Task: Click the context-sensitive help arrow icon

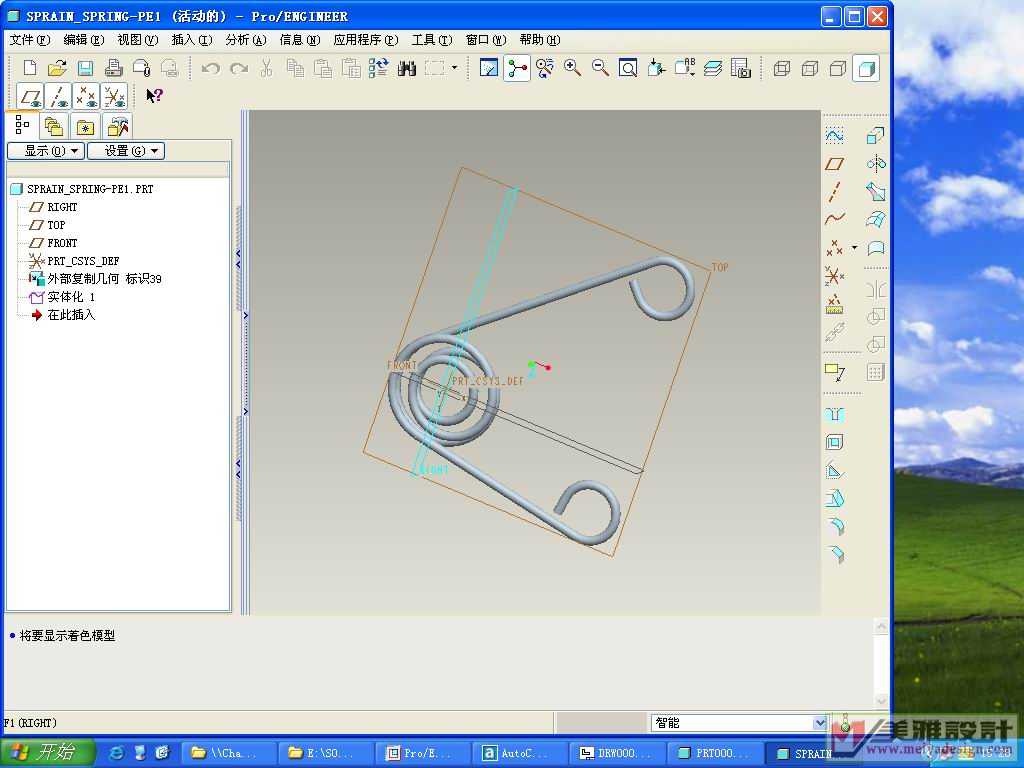Action: (154, 96)
